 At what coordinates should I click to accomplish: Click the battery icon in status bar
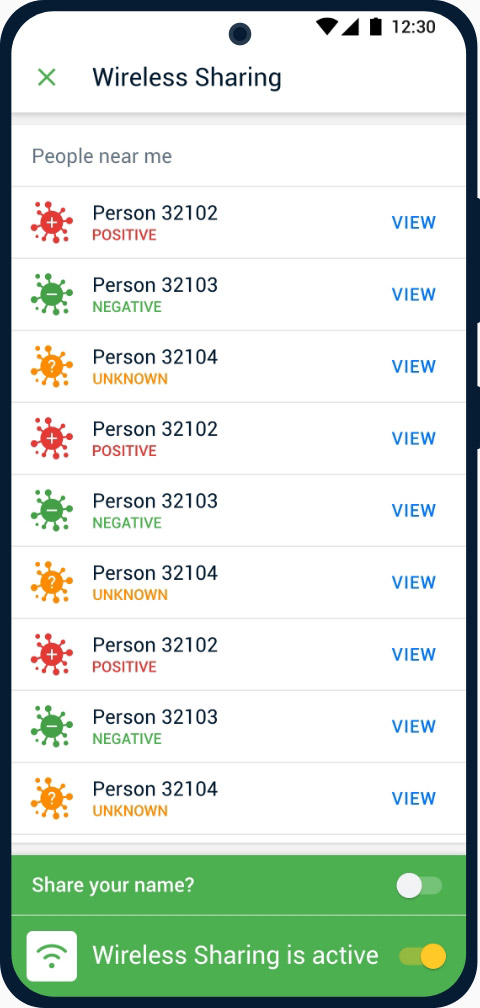(x=376, y=26)
